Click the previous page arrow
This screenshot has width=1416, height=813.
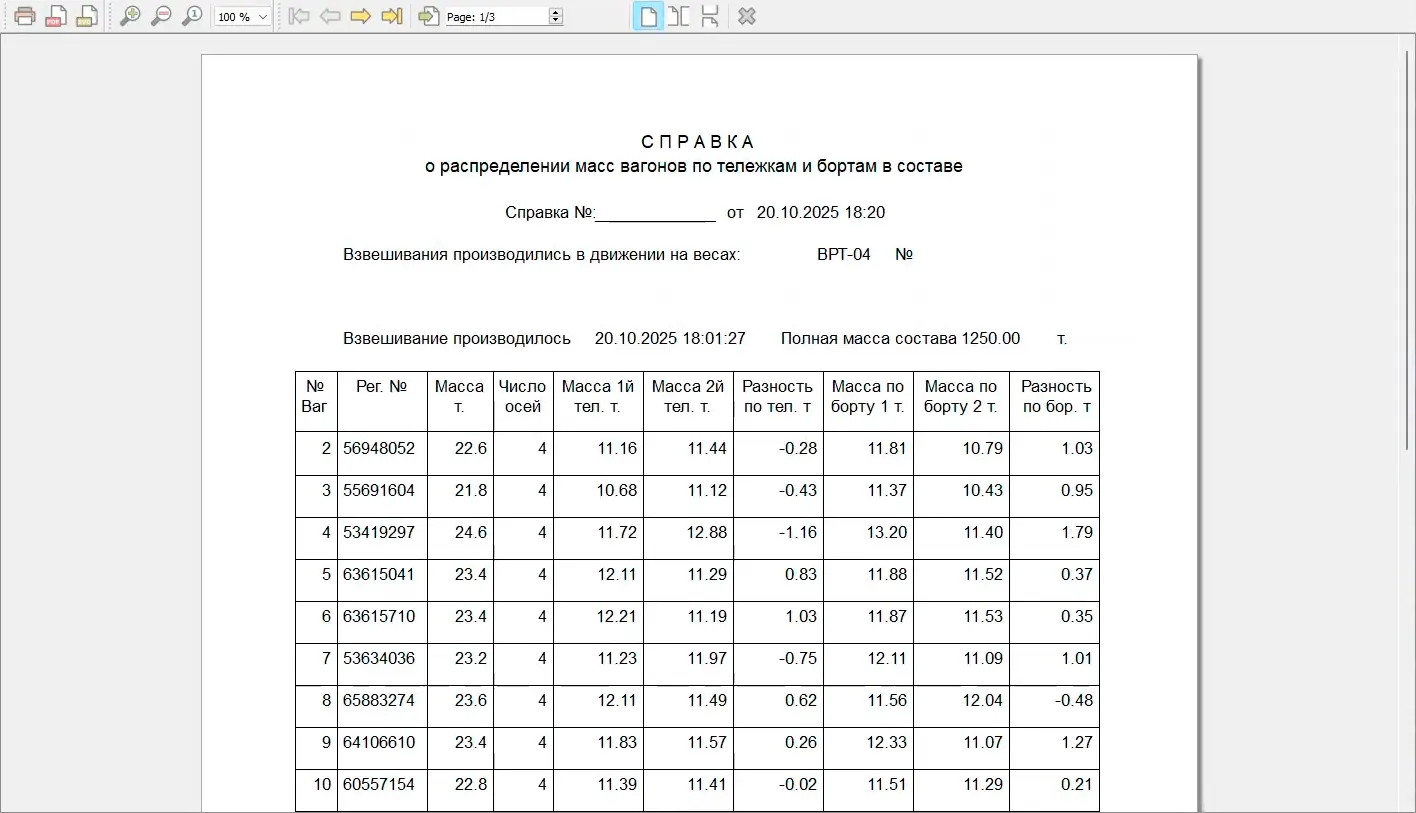coord(331,15)
